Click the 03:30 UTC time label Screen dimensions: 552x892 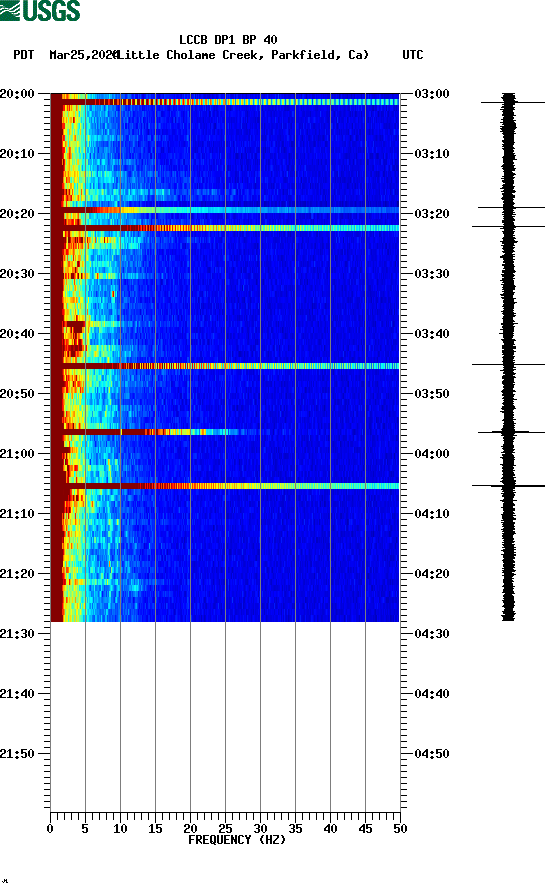click(x=432, y=274)
